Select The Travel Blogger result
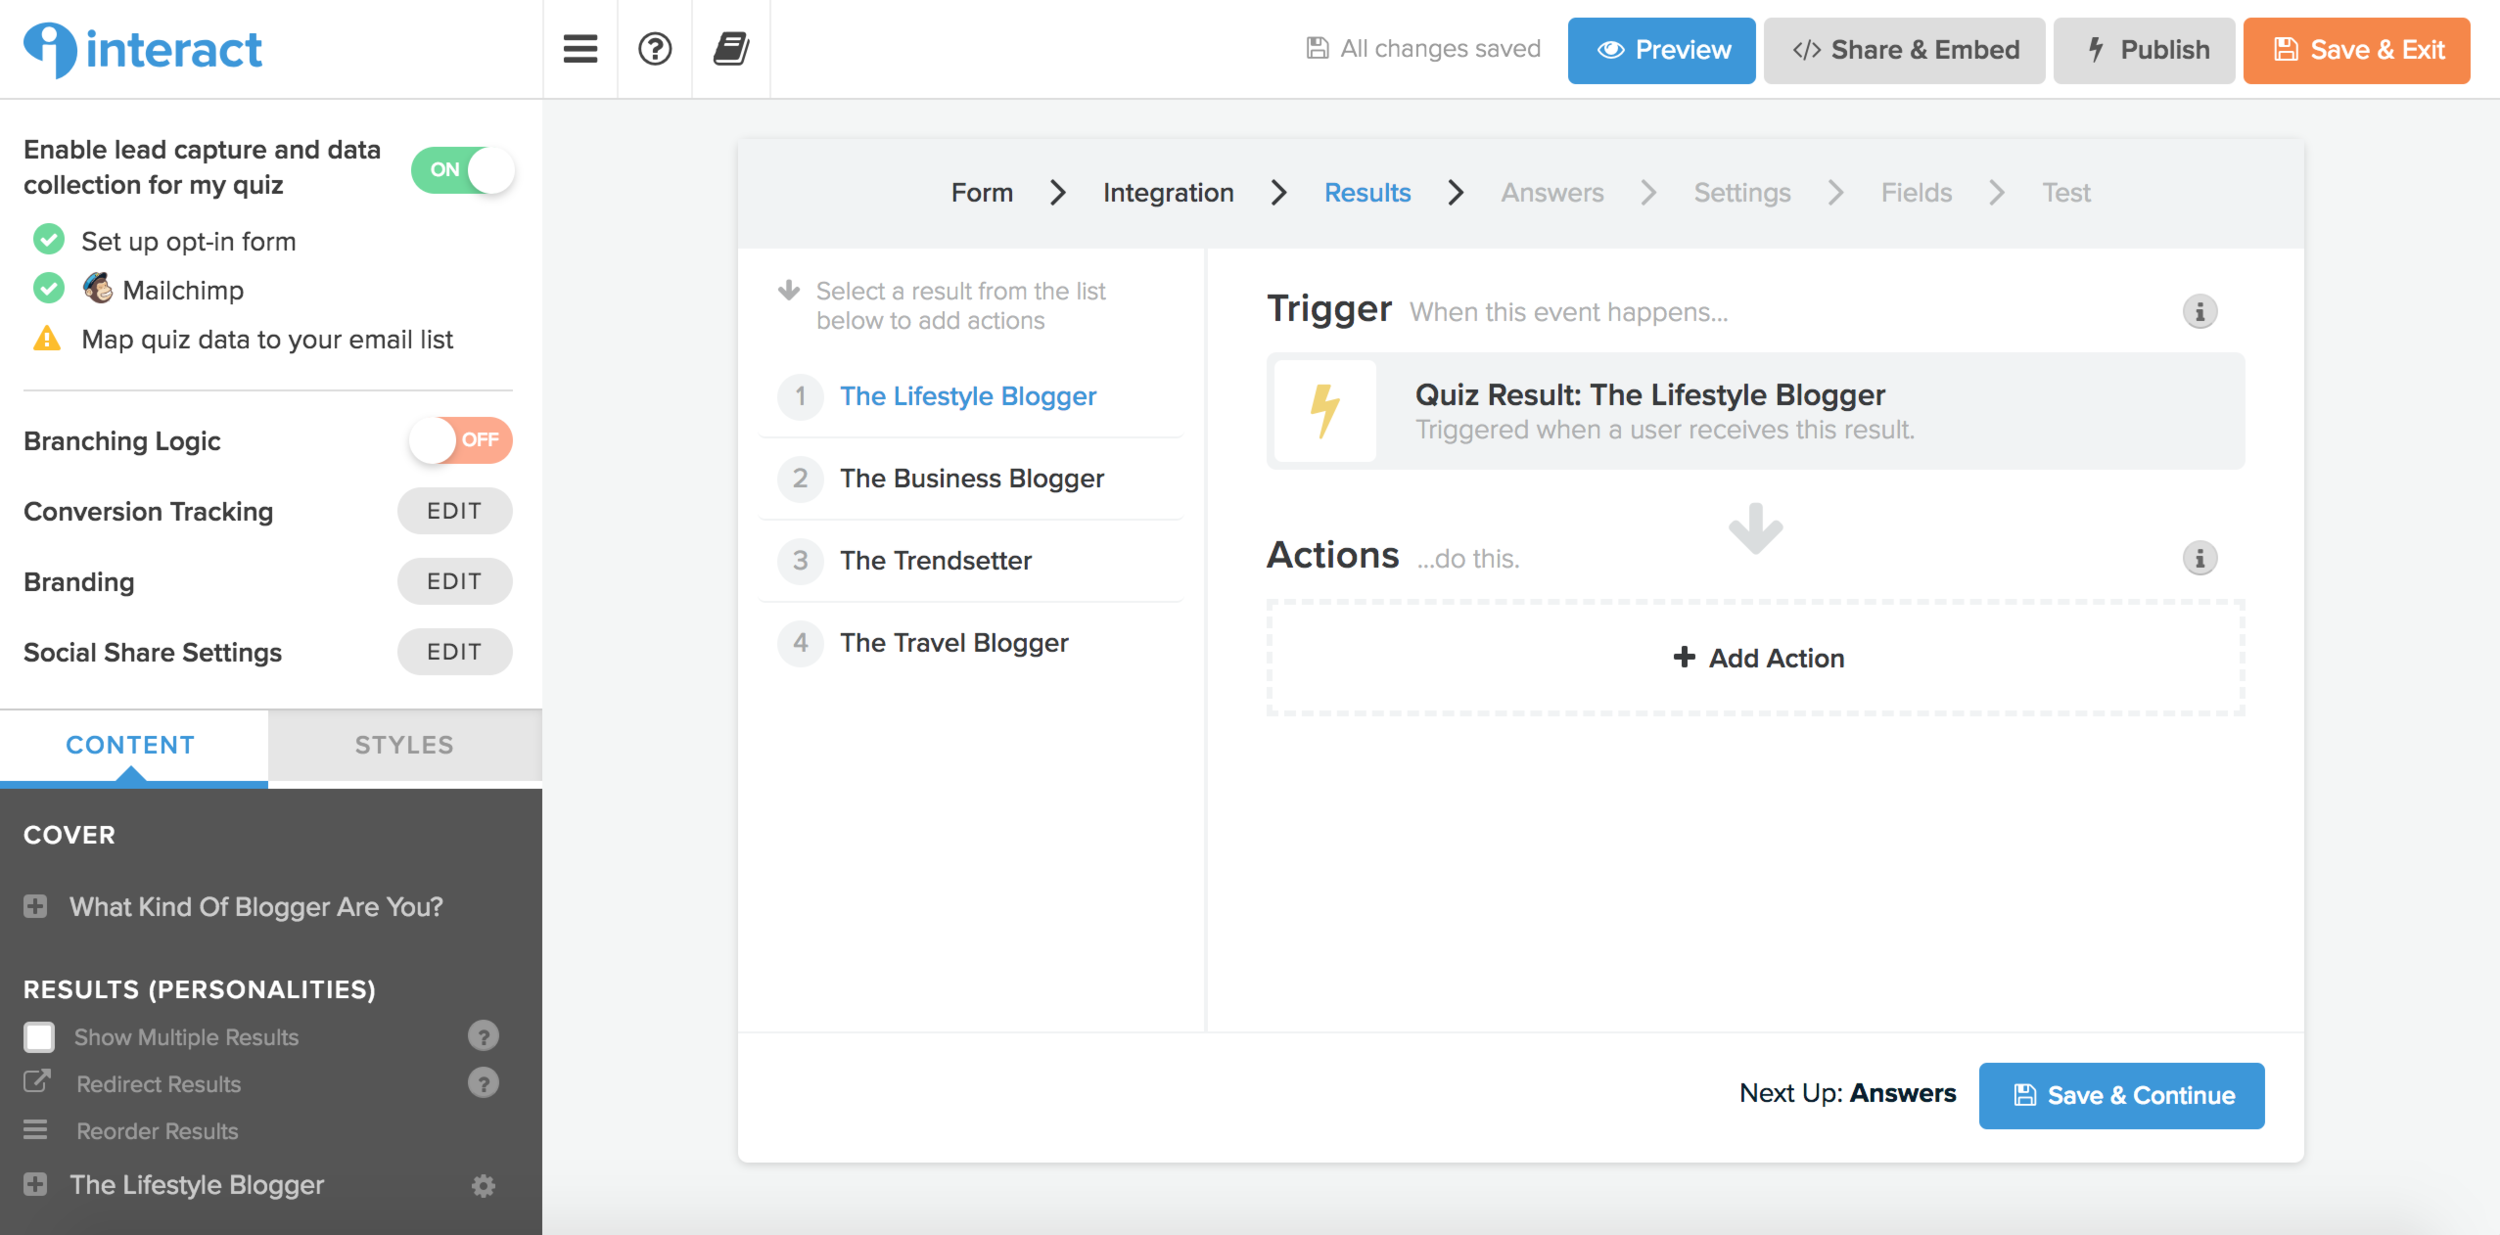The image size is (2500, 1235). (x=954, y=642)
